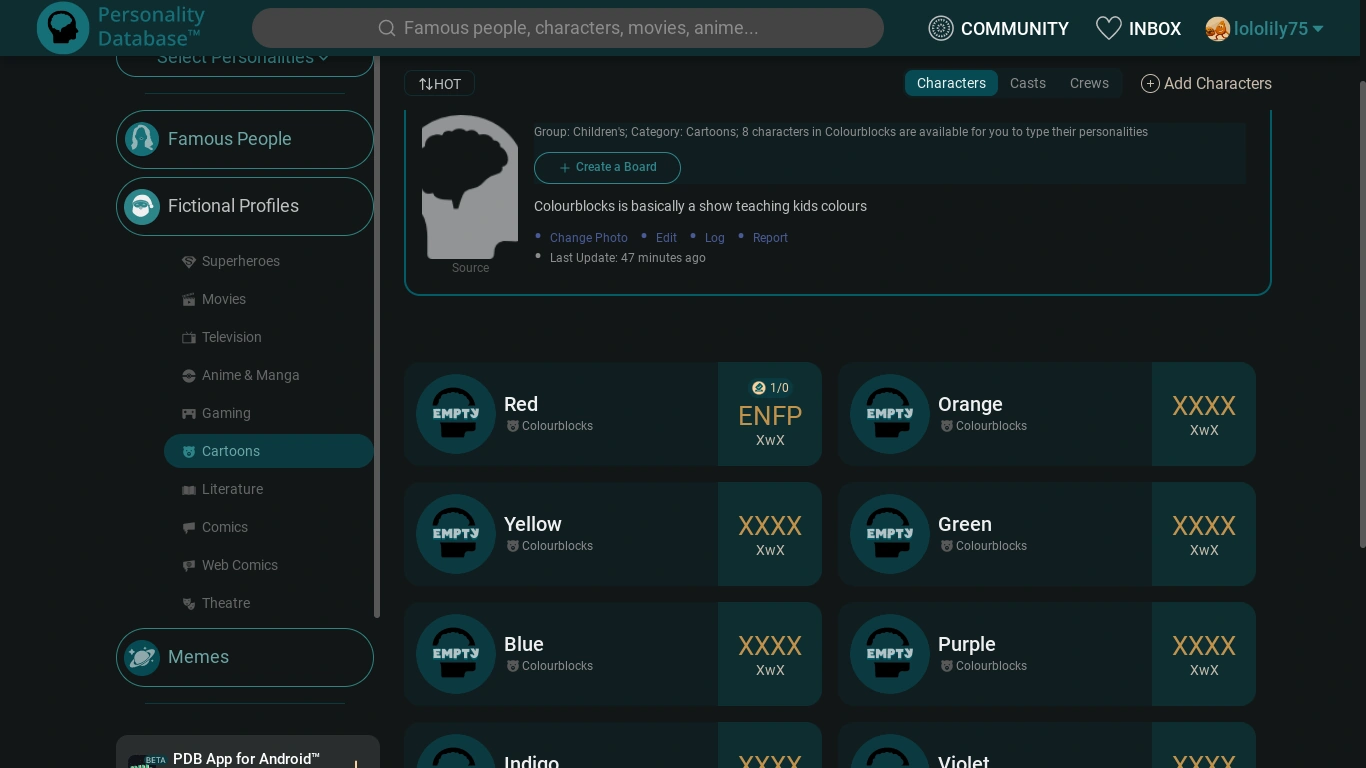Click the ENFP vote for Red
1366x768 pixels.
pyautogui.click(x=770, y=415)
